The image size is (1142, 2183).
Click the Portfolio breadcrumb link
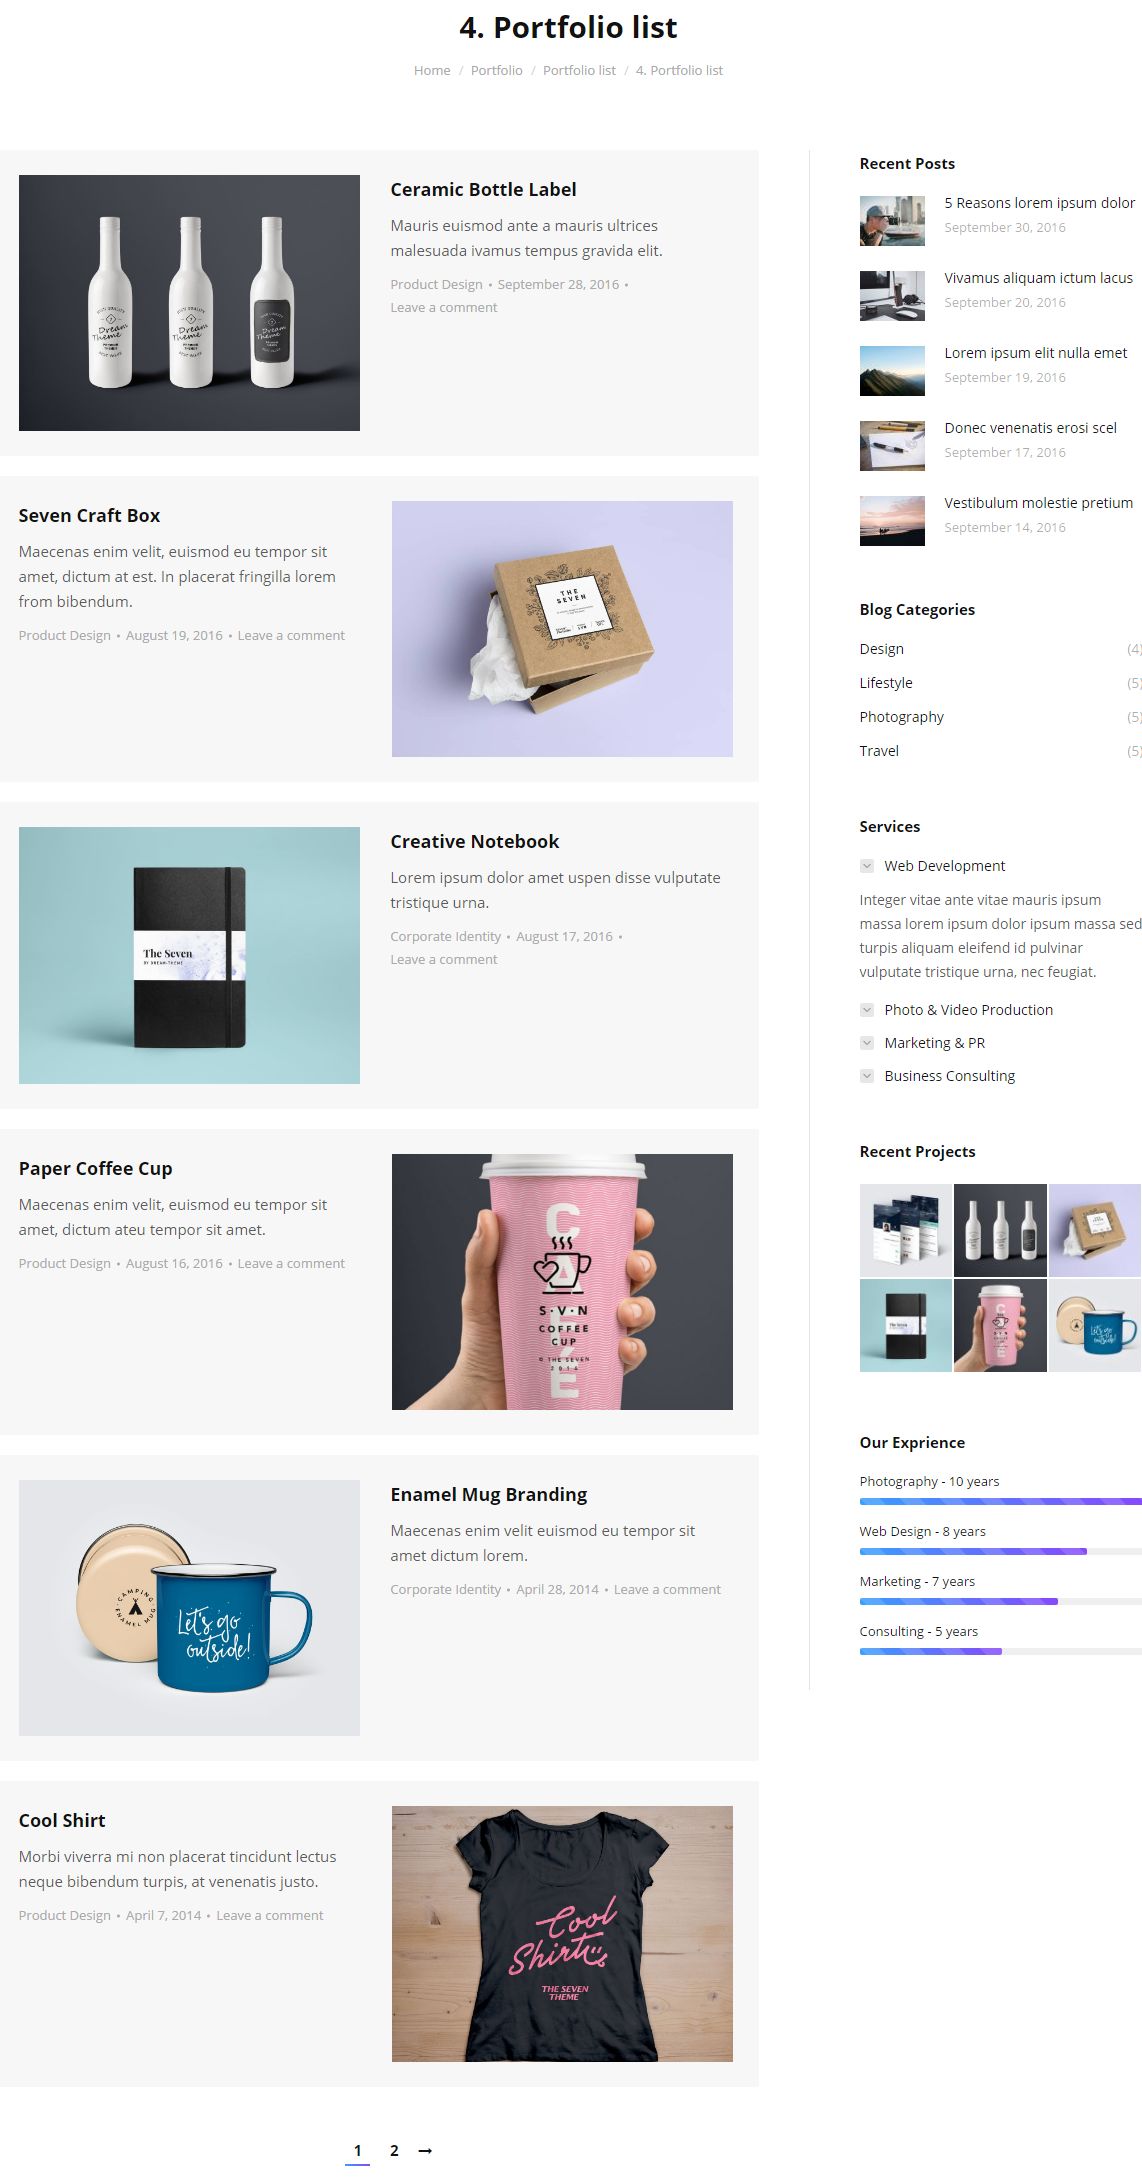pos(496,70)
